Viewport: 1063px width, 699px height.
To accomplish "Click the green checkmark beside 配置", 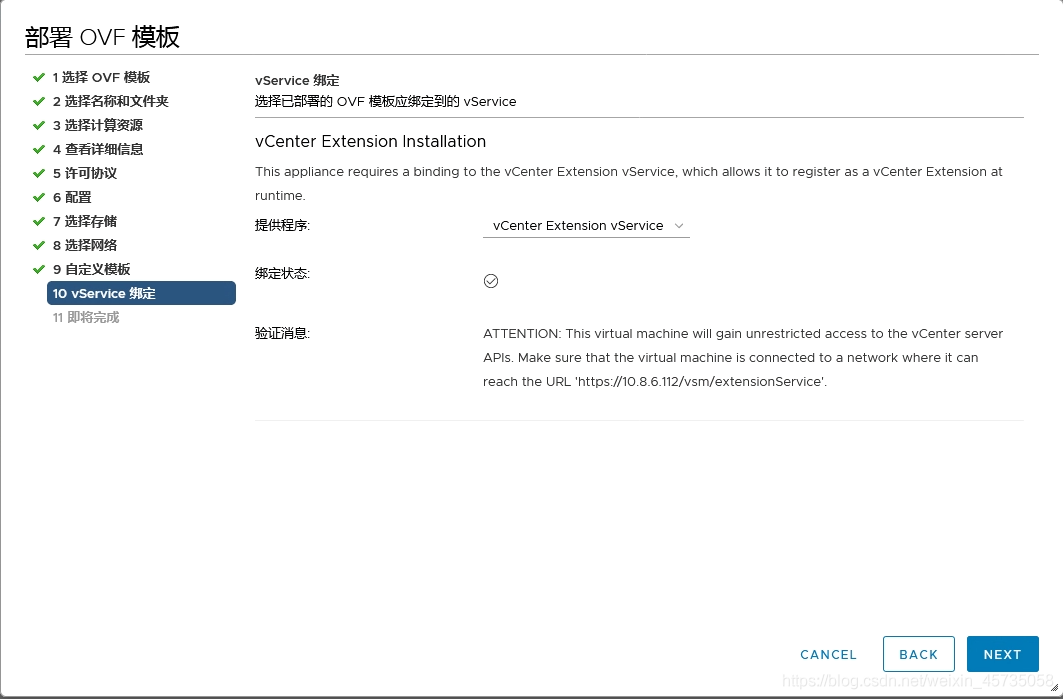I will coord(39,197).
